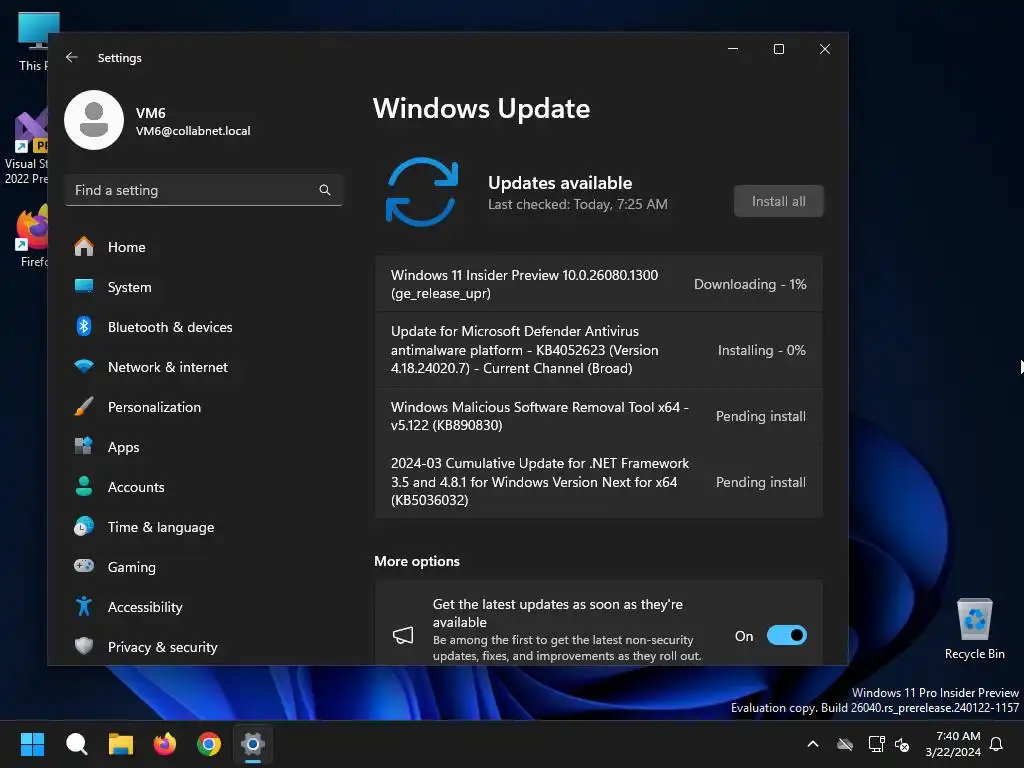This screenshot has height=768, width=1024.
Task: Click the Installing - 0% status
Action: point(761,350)
